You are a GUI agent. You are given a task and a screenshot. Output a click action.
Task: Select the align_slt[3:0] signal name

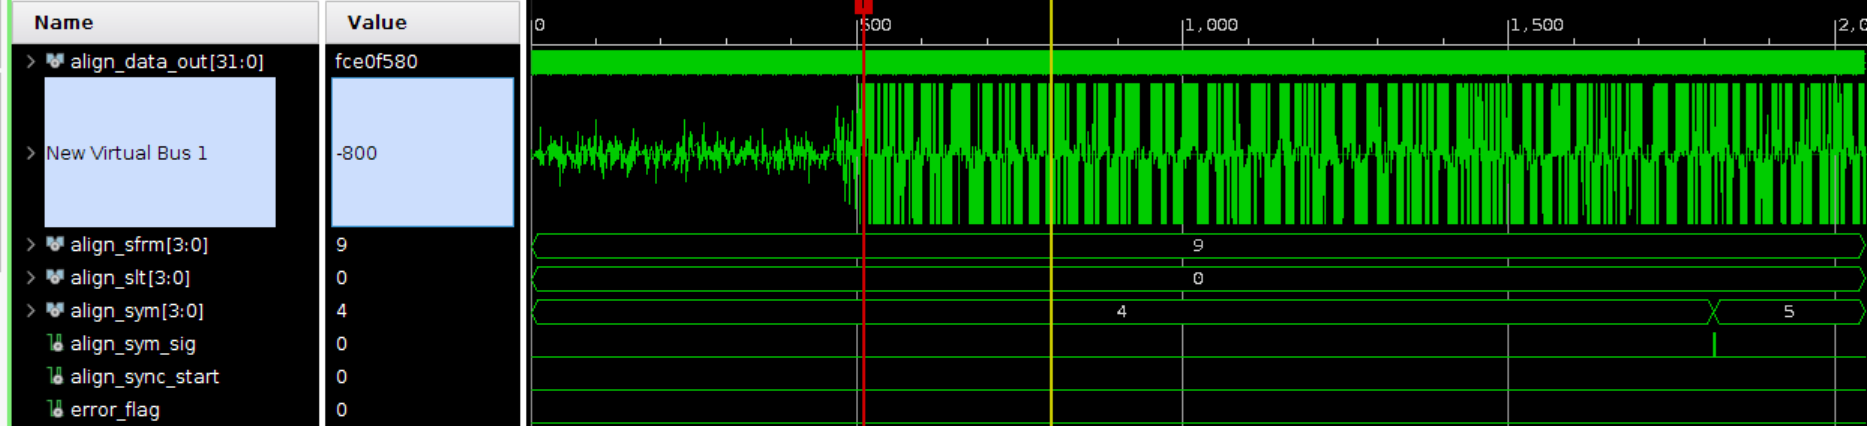pyautogui.click(x=130, y=277)
